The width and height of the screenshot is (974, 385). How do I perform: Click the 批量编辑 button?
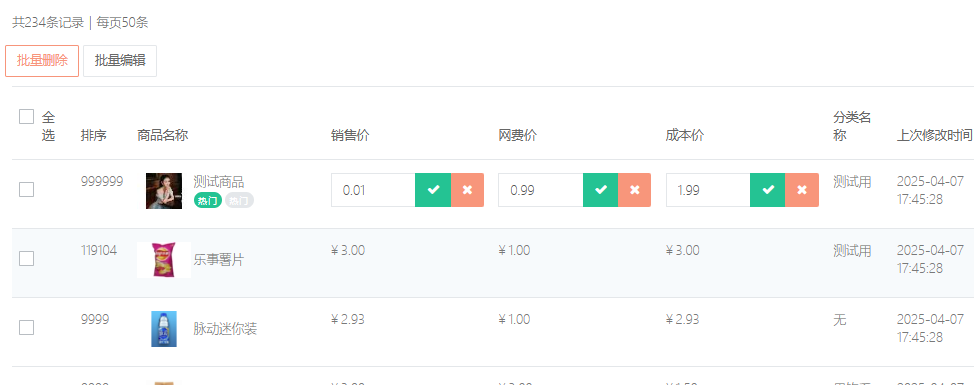pos(120,61)
